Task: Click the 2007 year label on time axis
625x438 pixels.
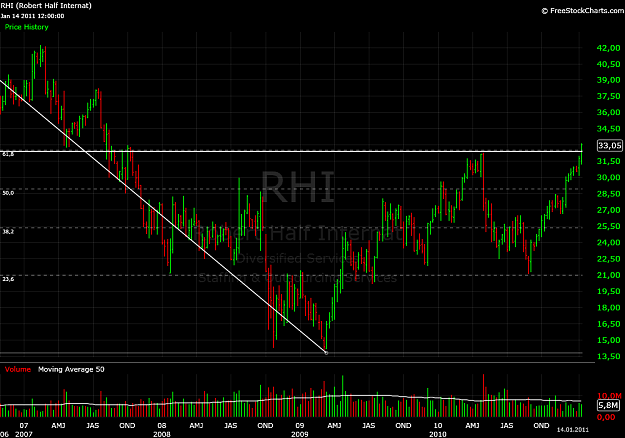Action: pos(24,434)
